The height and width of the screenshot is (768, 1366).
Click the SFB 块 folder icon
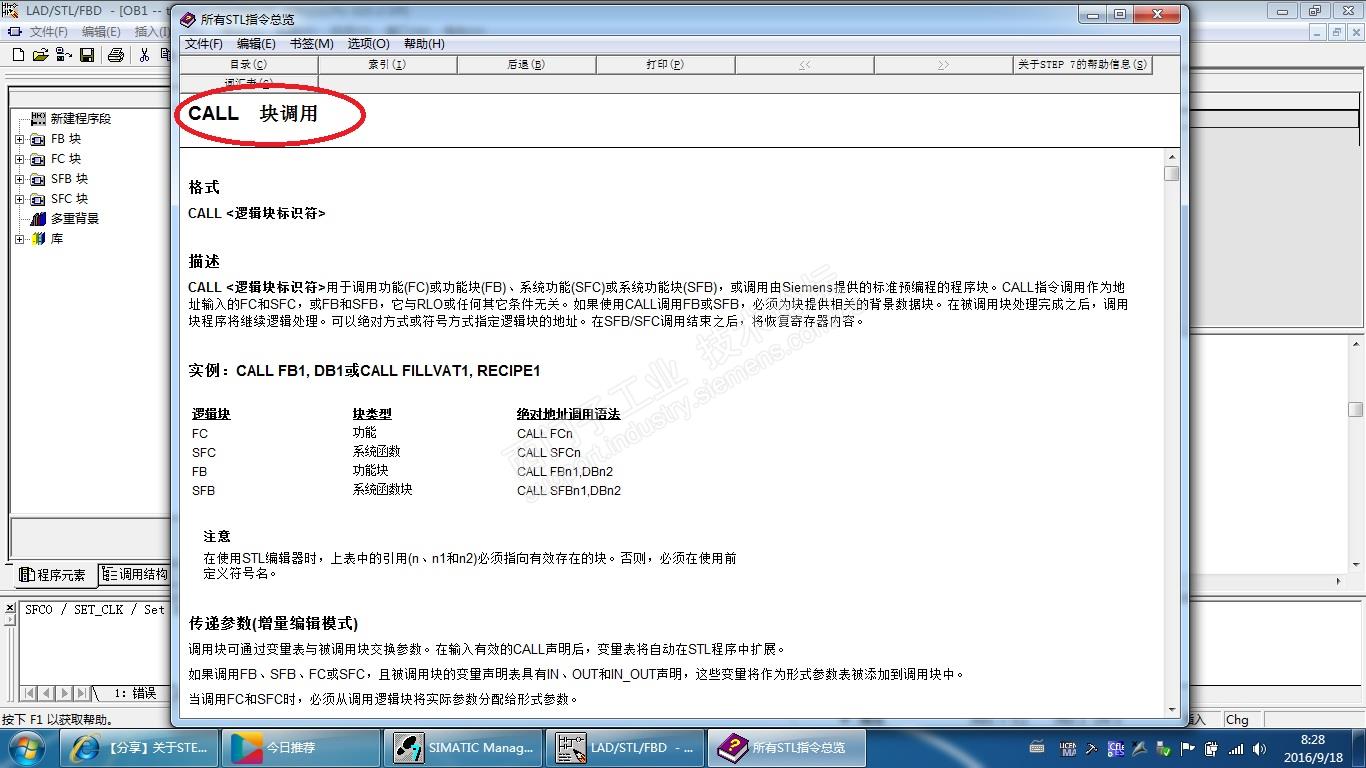pos(38,179)
